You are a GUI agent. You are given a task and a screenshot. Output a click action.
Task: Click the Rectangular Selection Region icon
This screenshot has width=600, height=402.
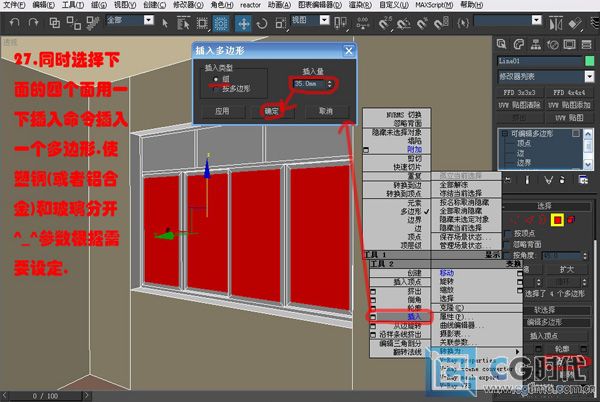(202, 23)
